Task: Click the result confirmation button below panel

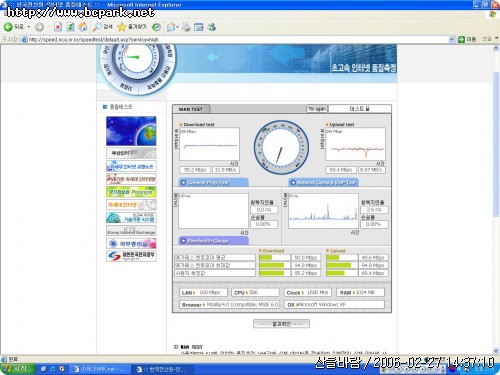Action: coord(281,324)
